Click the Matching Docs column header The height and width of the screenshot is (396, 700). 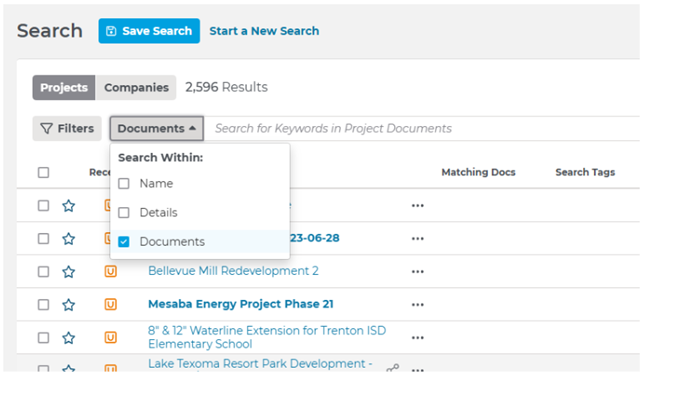point(478,172)
